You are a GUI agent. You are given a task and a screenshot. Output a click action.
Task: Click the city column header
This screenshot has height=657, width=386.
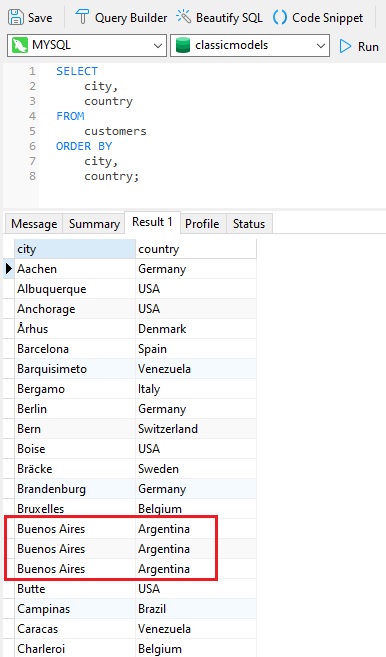tap(75, 249)
